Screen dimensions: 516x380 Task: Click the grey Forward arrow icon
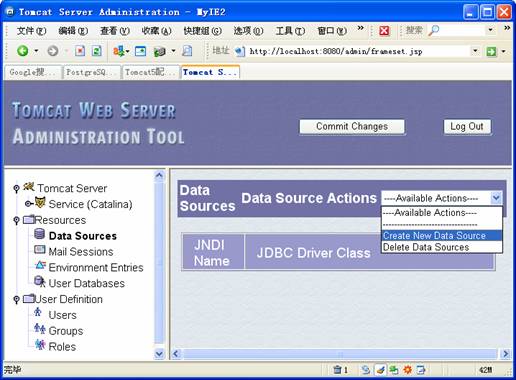[53, 51]
